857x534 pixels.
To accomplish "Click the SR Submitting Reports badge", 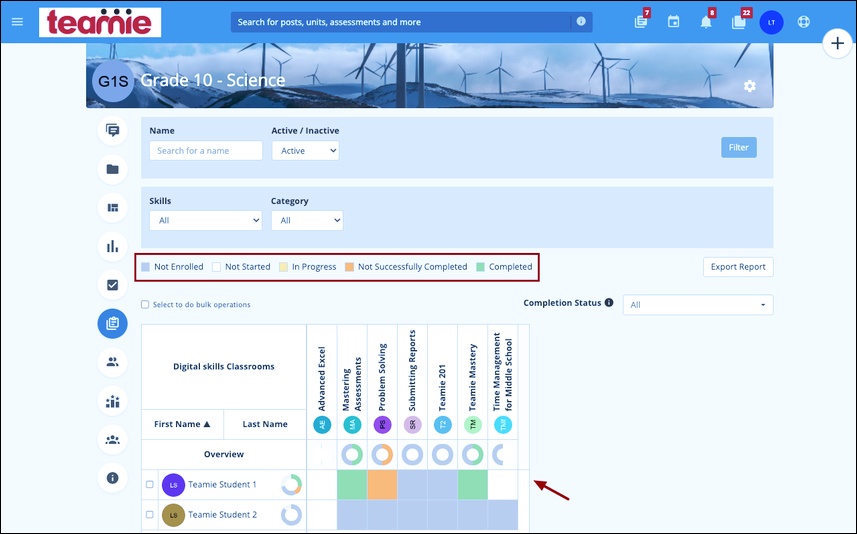I will tap(412, 425).
